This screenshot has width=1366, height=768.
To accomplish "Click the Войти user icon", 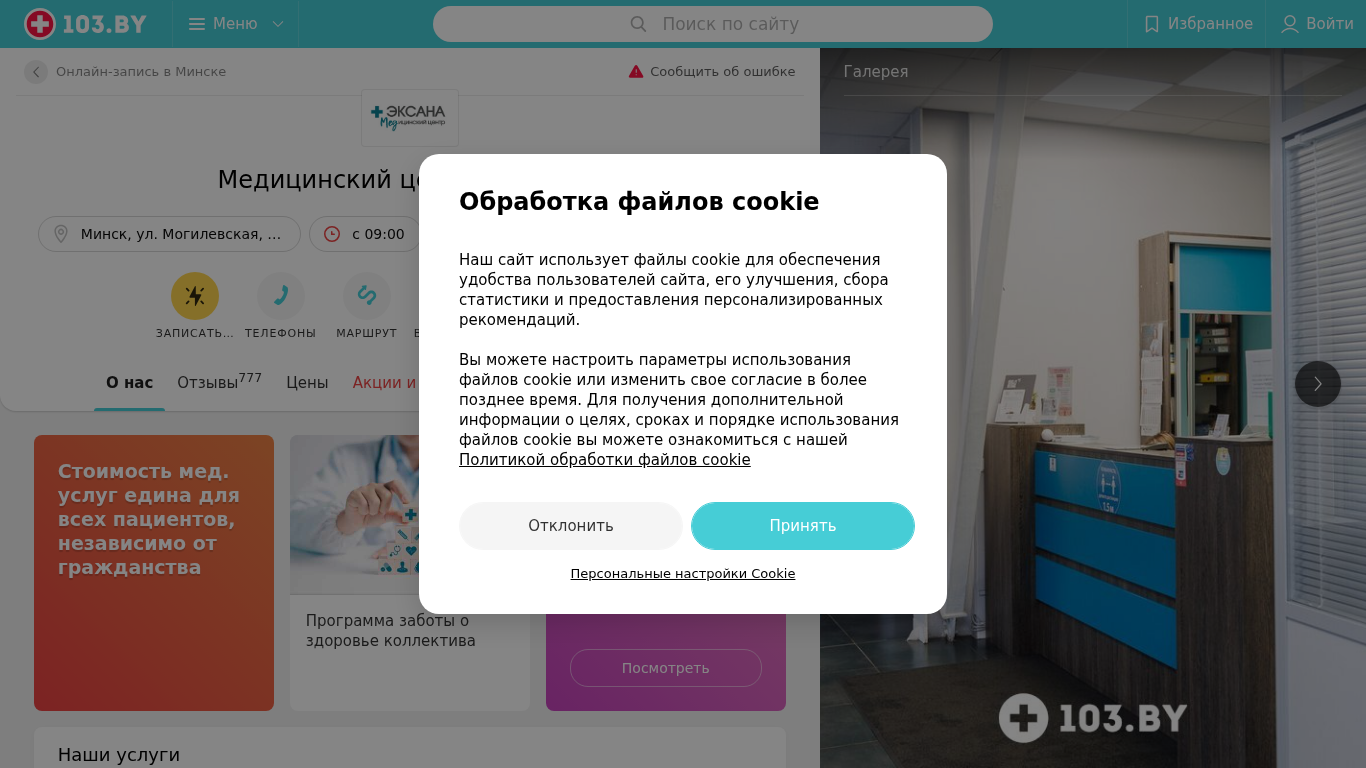I will [x=1290, y=24].
